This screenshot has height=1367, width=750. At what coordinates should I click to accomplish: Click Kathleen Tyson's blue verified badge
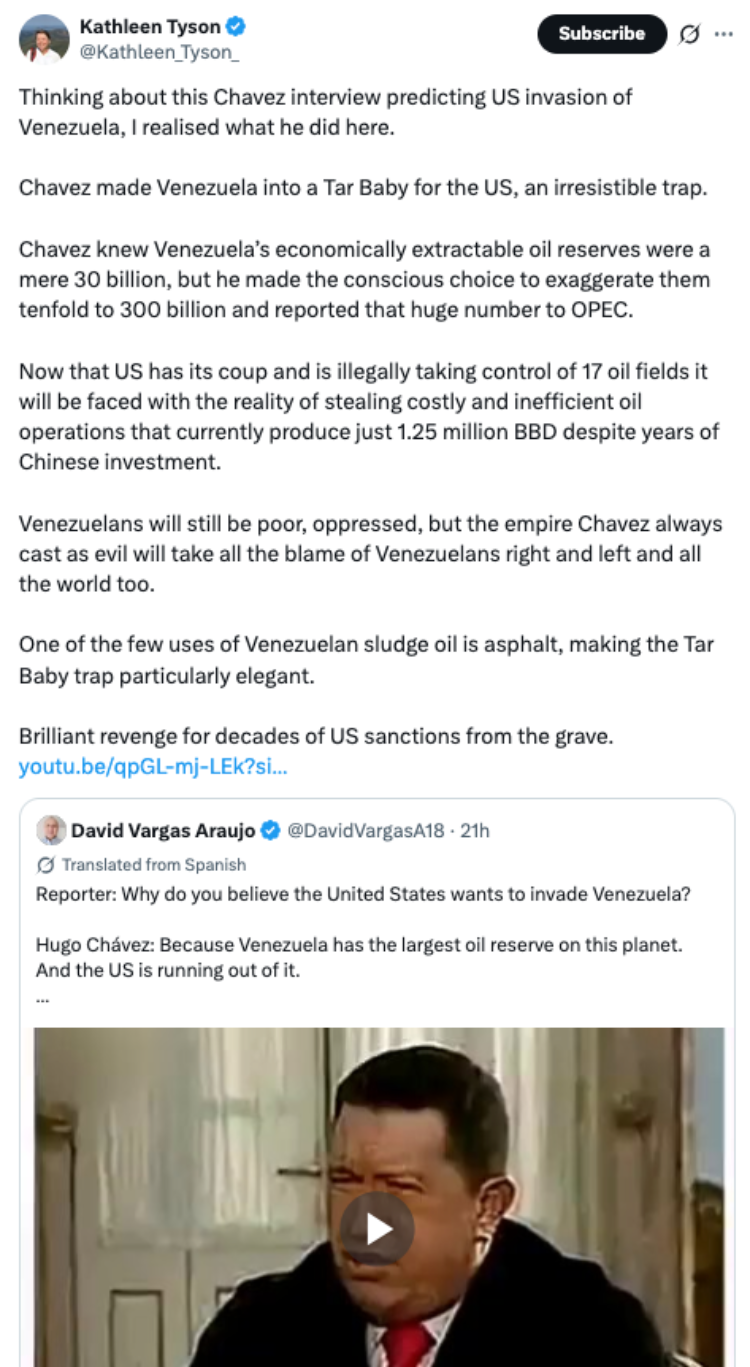coord(237,27)
